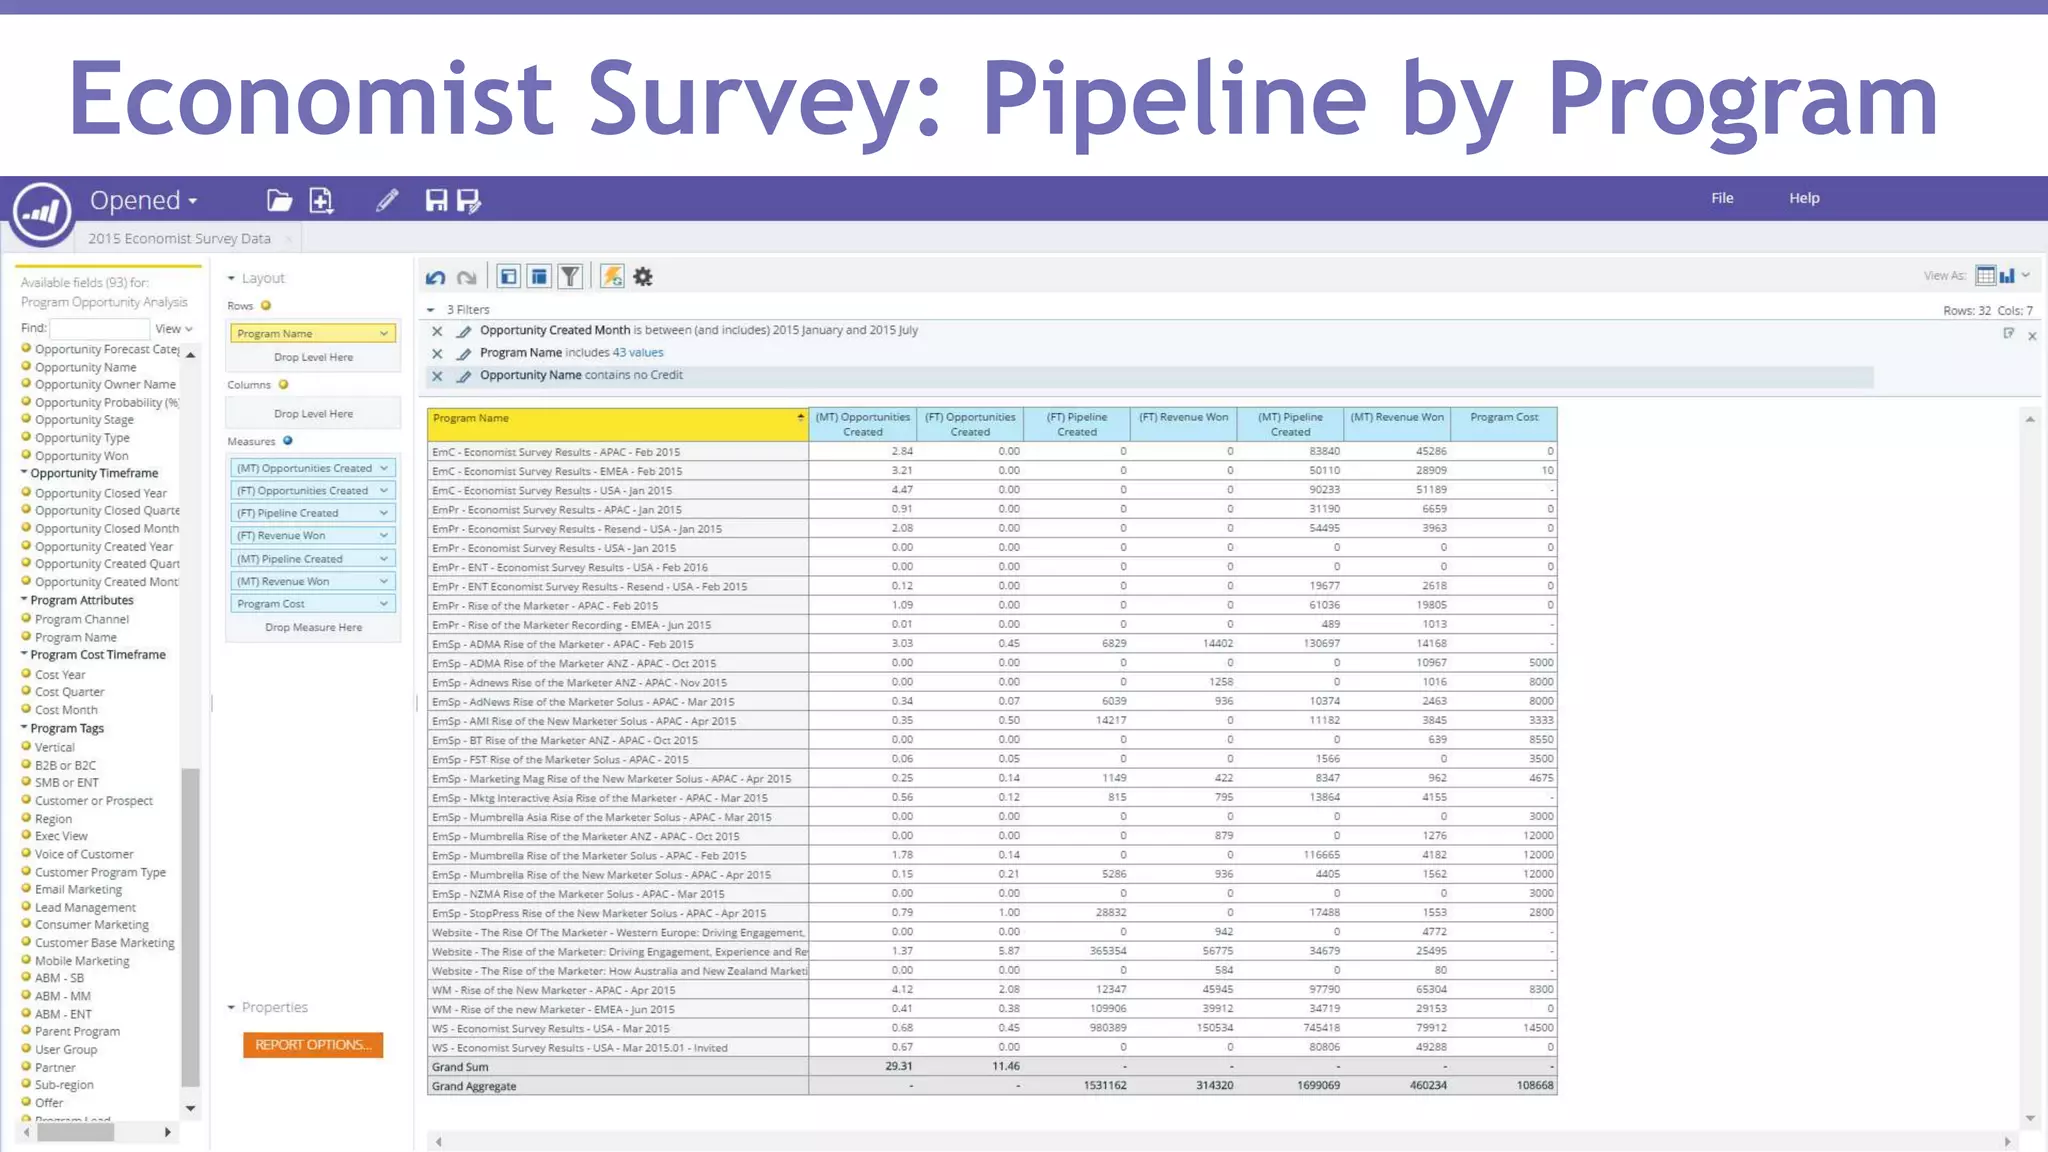This screenshot has height=1152, width=2048.
Task: Click the Measures info dot icon
Action: pyautogui.click(x=287, y=441)
